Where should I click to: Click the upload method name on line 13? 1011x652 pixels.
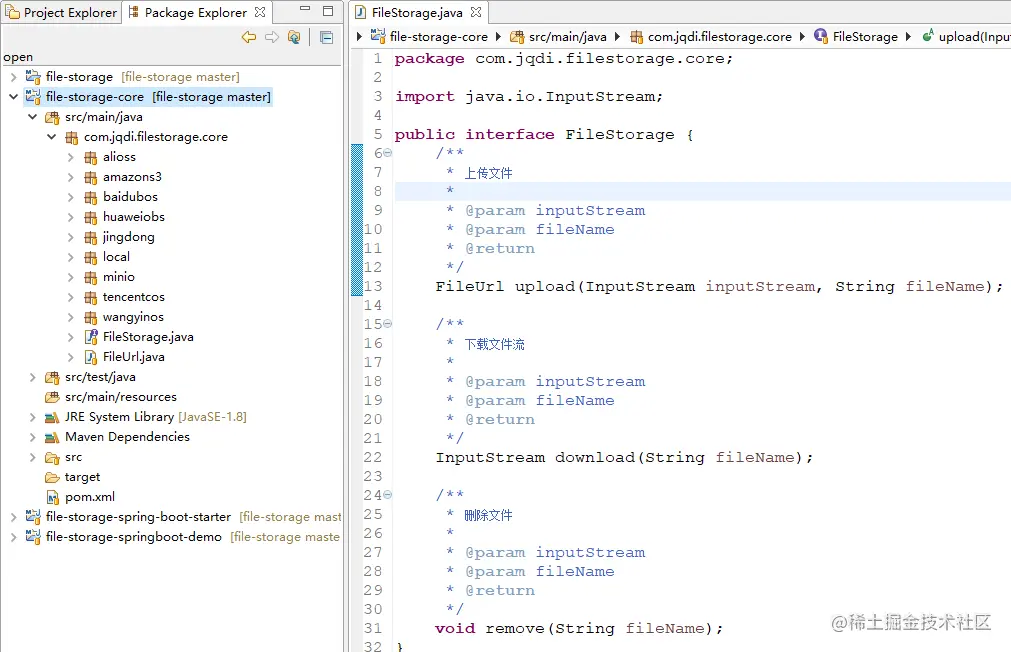click(x=544, y=287)
